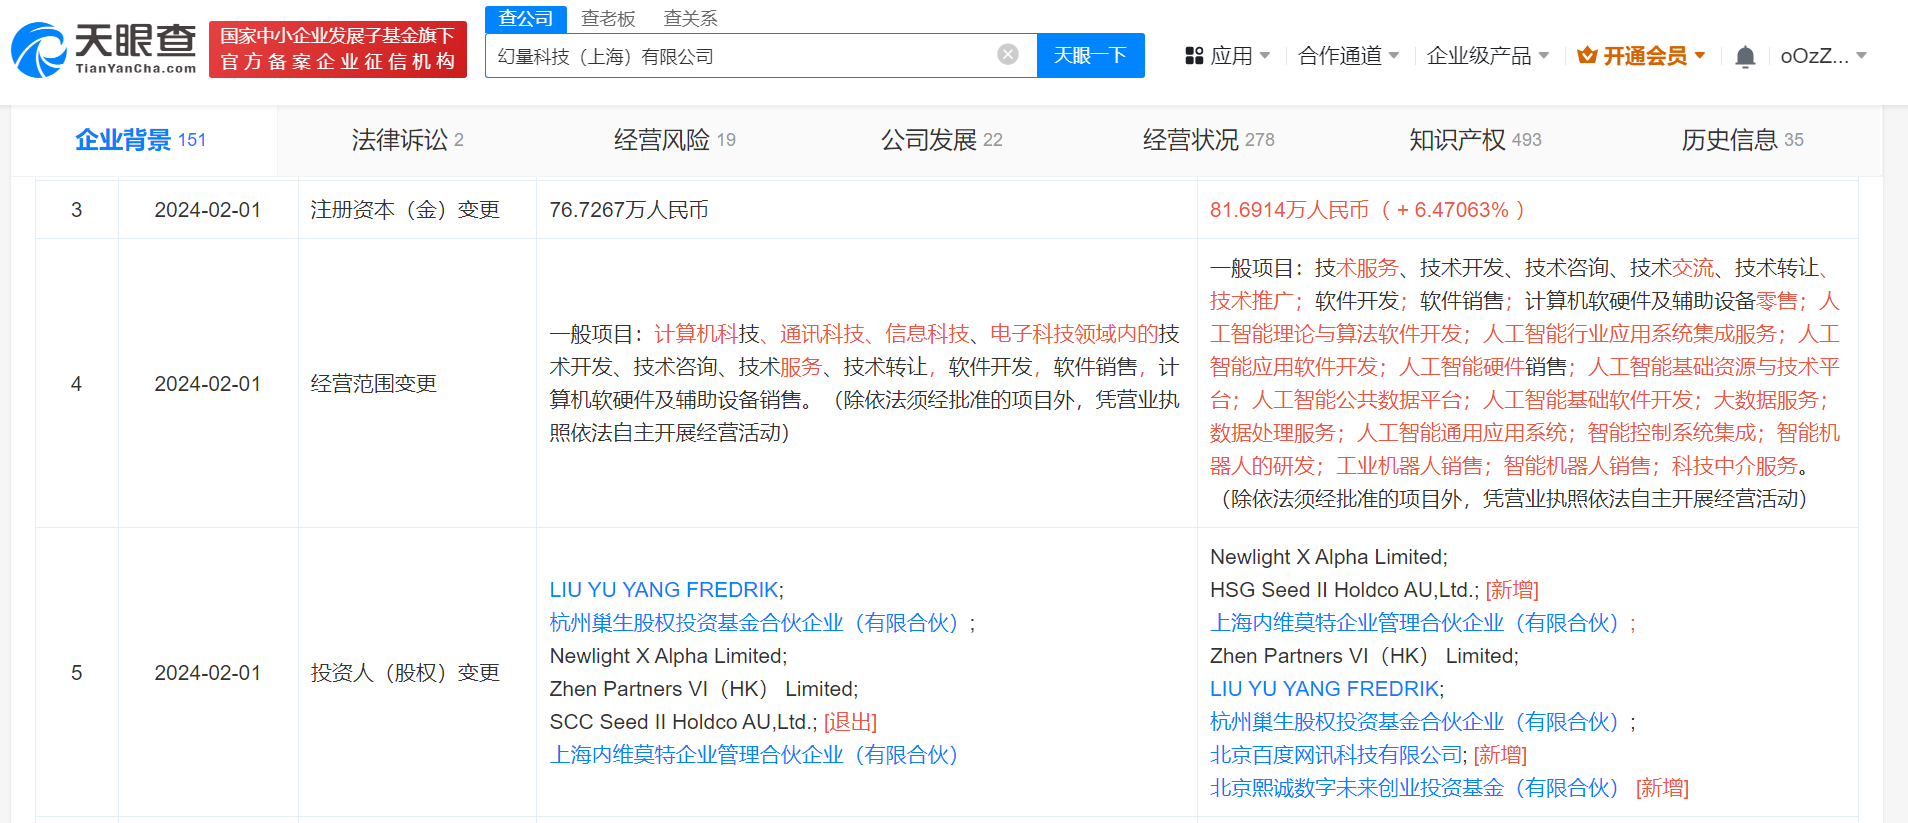Click the TianYanCha logo
1908x823 pixels.
click(104, 49)
